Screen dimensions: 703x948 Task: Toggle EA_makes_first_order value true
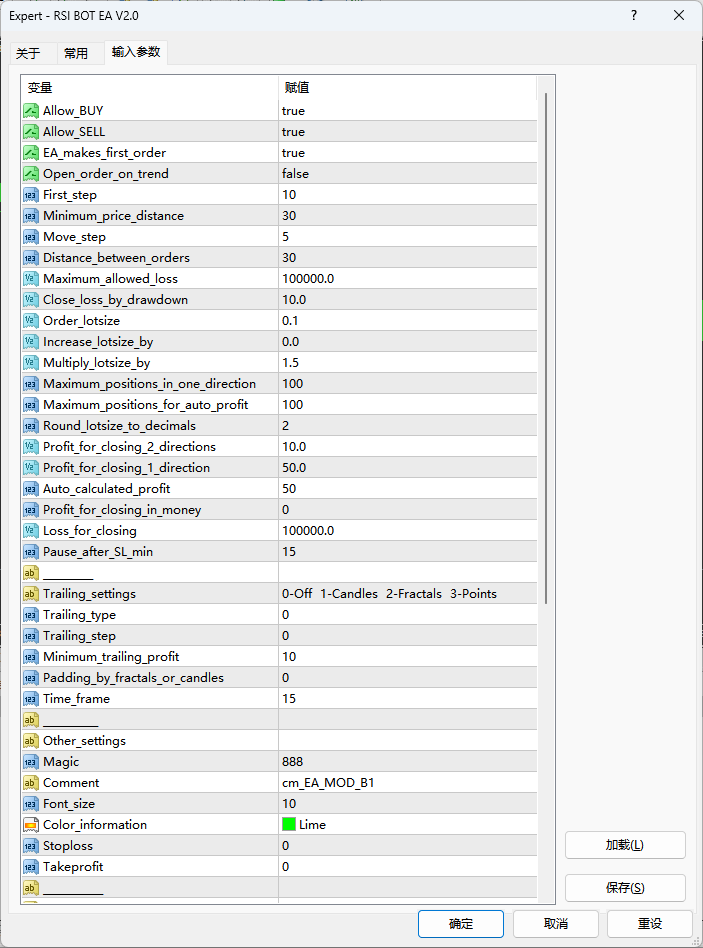pos(293,153)
